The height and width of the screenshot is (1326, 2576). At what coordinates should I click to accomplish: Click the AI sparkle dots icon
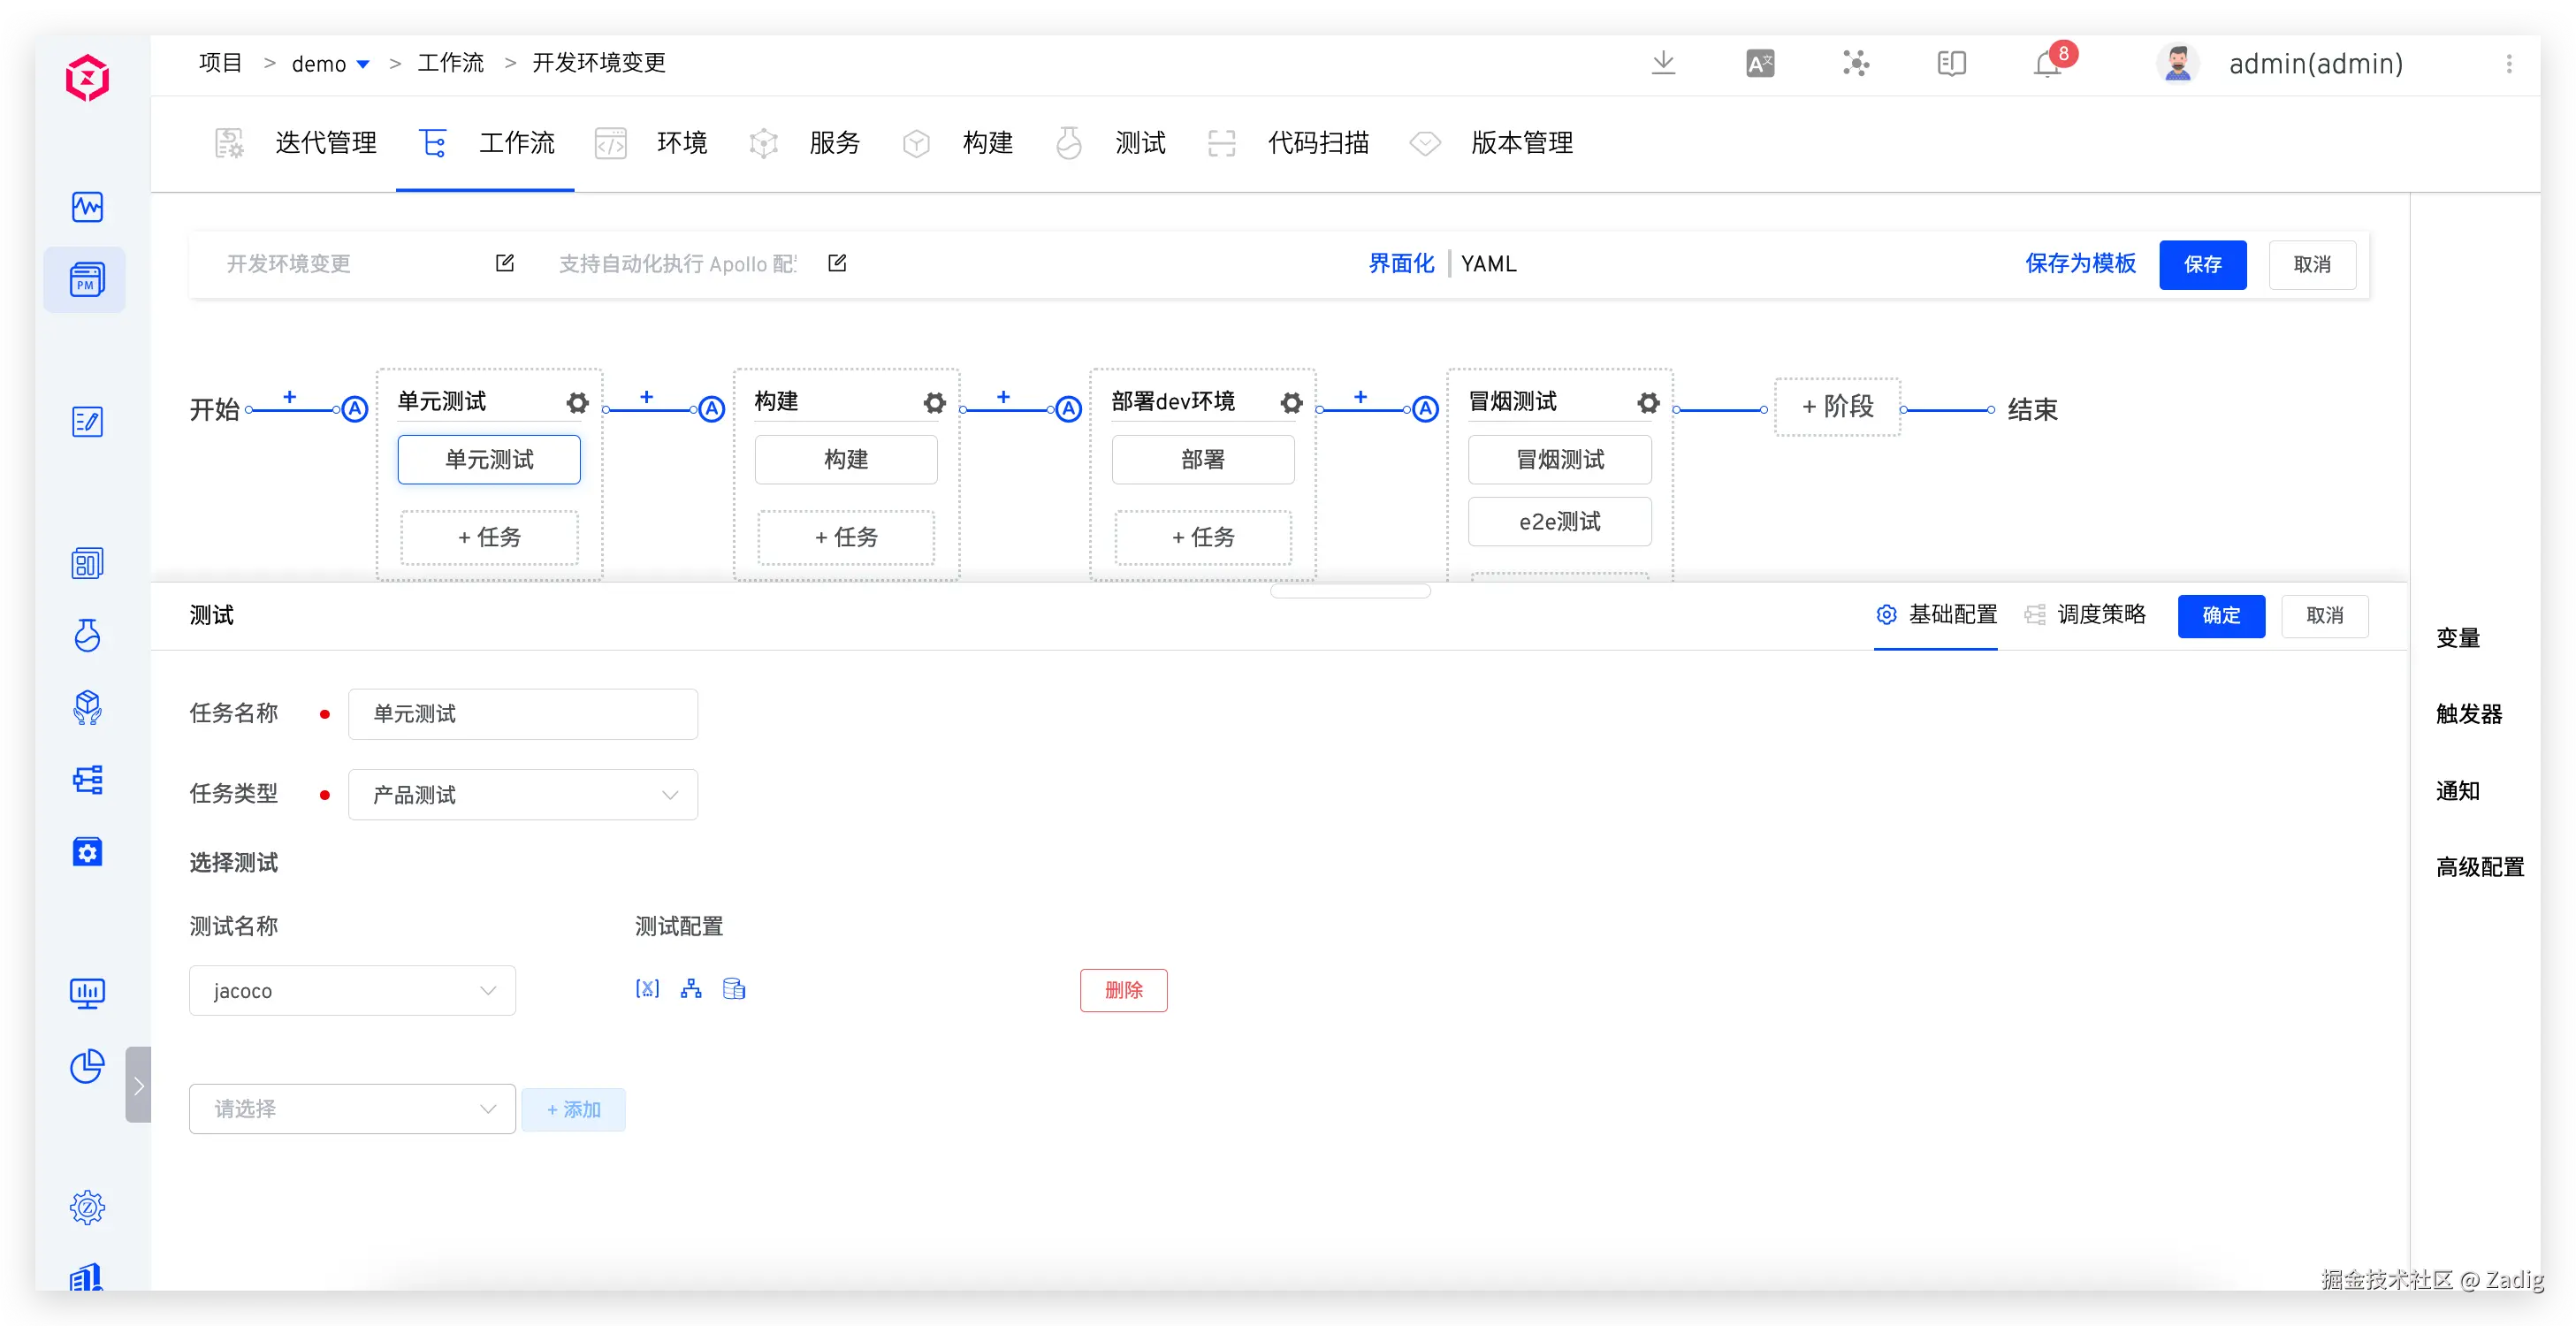pos(1856,64)
